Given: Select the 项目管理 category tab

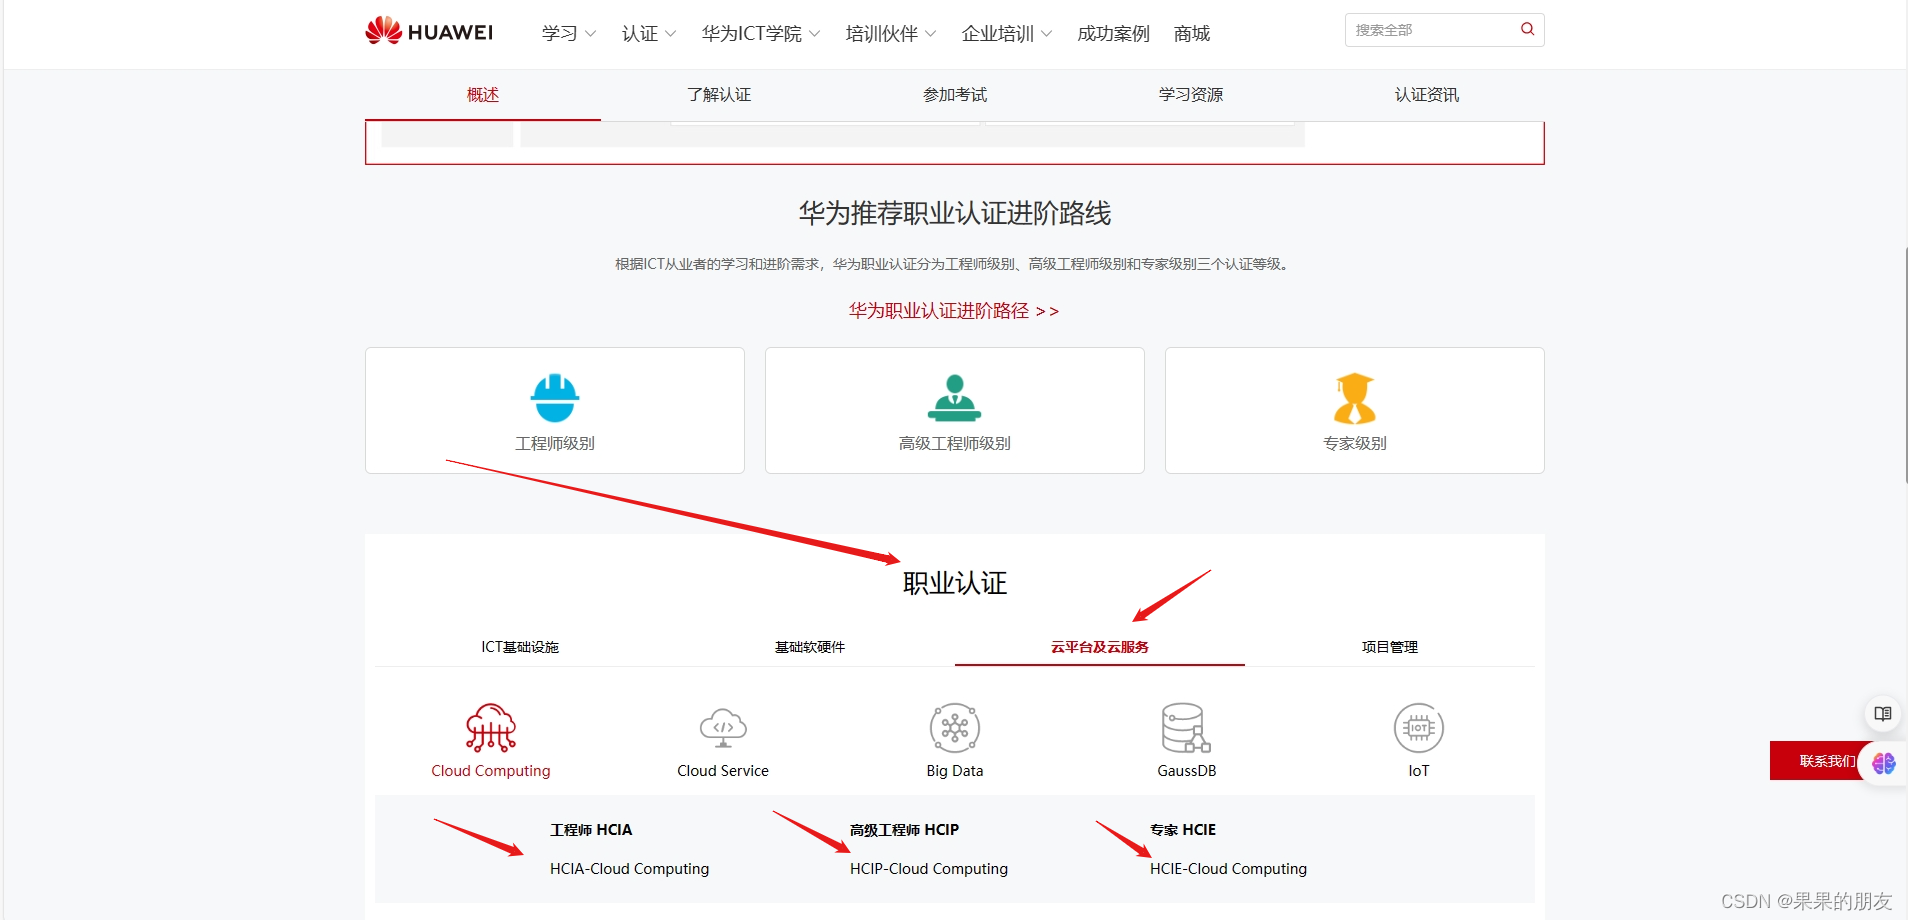Looking at the screenshot, I should click(x=1390, y=647).
